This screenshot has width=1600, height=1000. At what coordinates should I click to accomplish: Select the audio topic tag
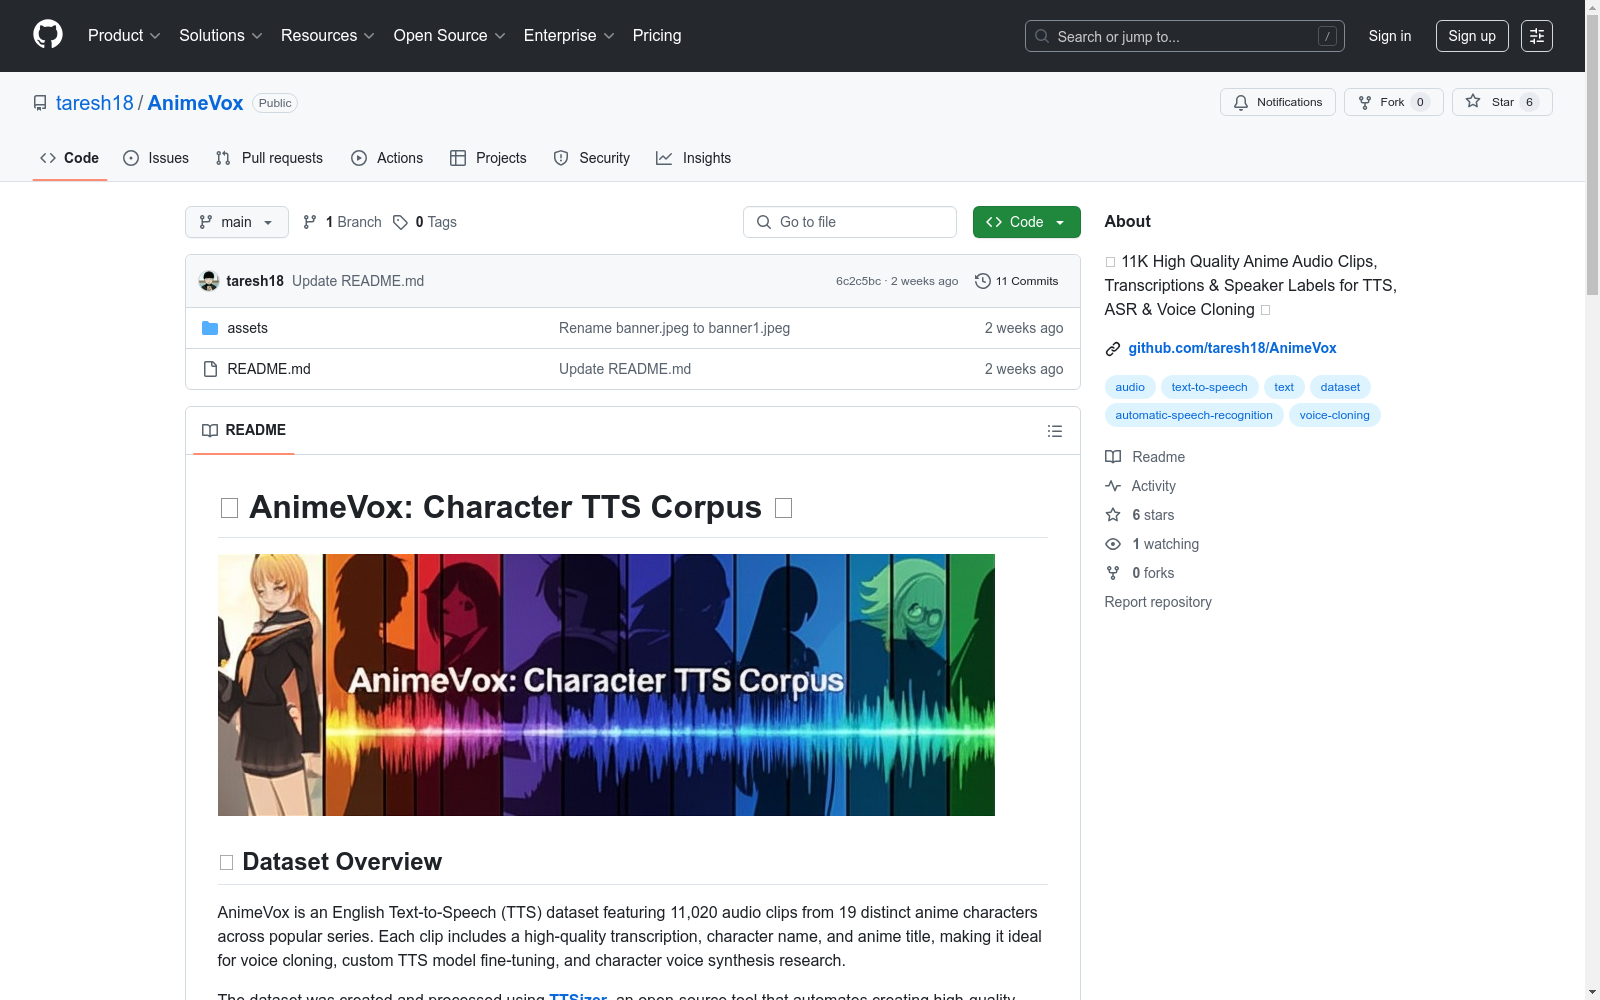pyautogui.click(x=1130, y=387)
